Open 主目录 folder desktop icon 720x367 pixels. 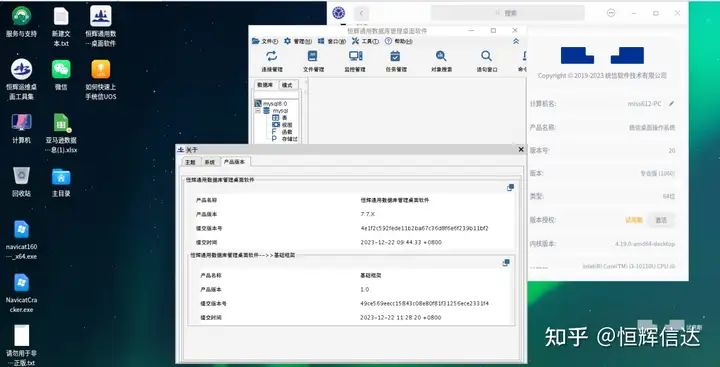(x=61, y=182)
